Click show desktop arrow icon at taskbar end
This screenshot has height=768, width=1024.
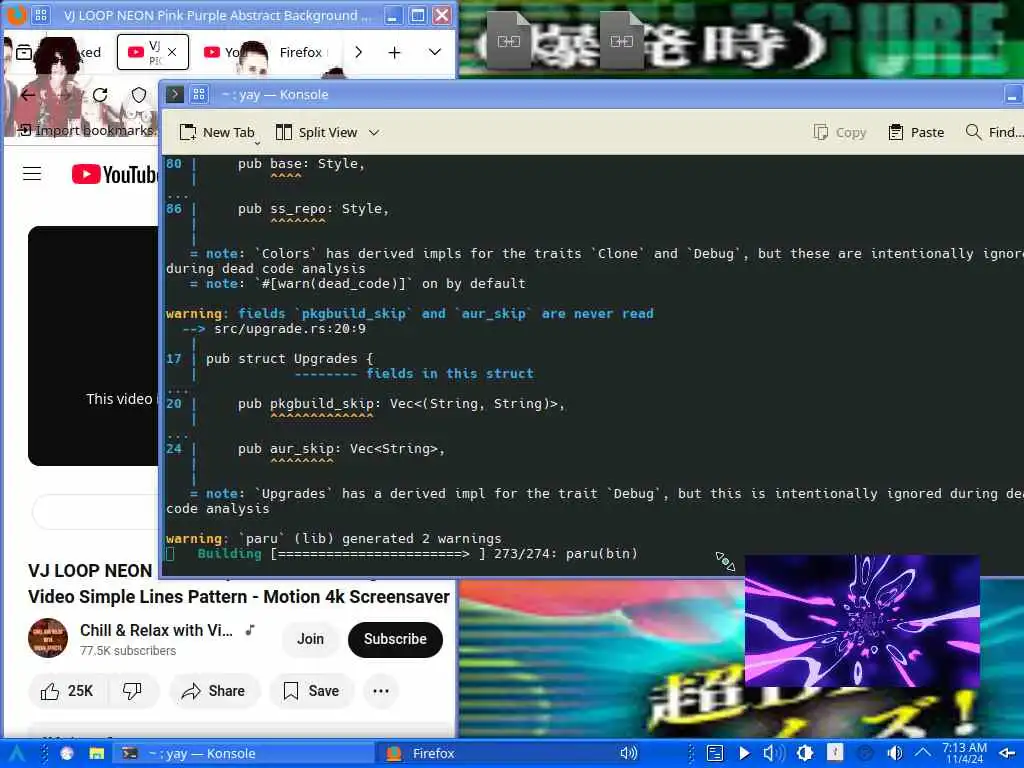(1008, 754)
